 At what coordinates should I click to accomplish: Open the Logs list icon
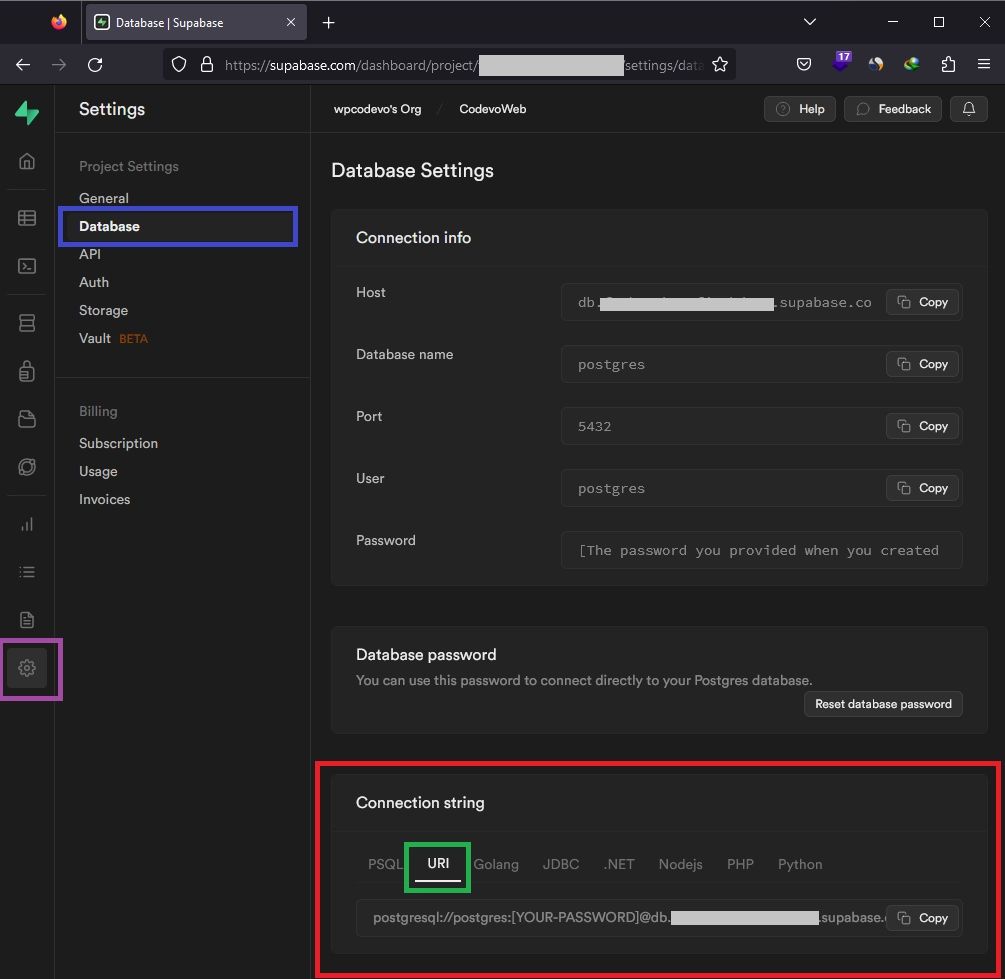tap(27, 572)
